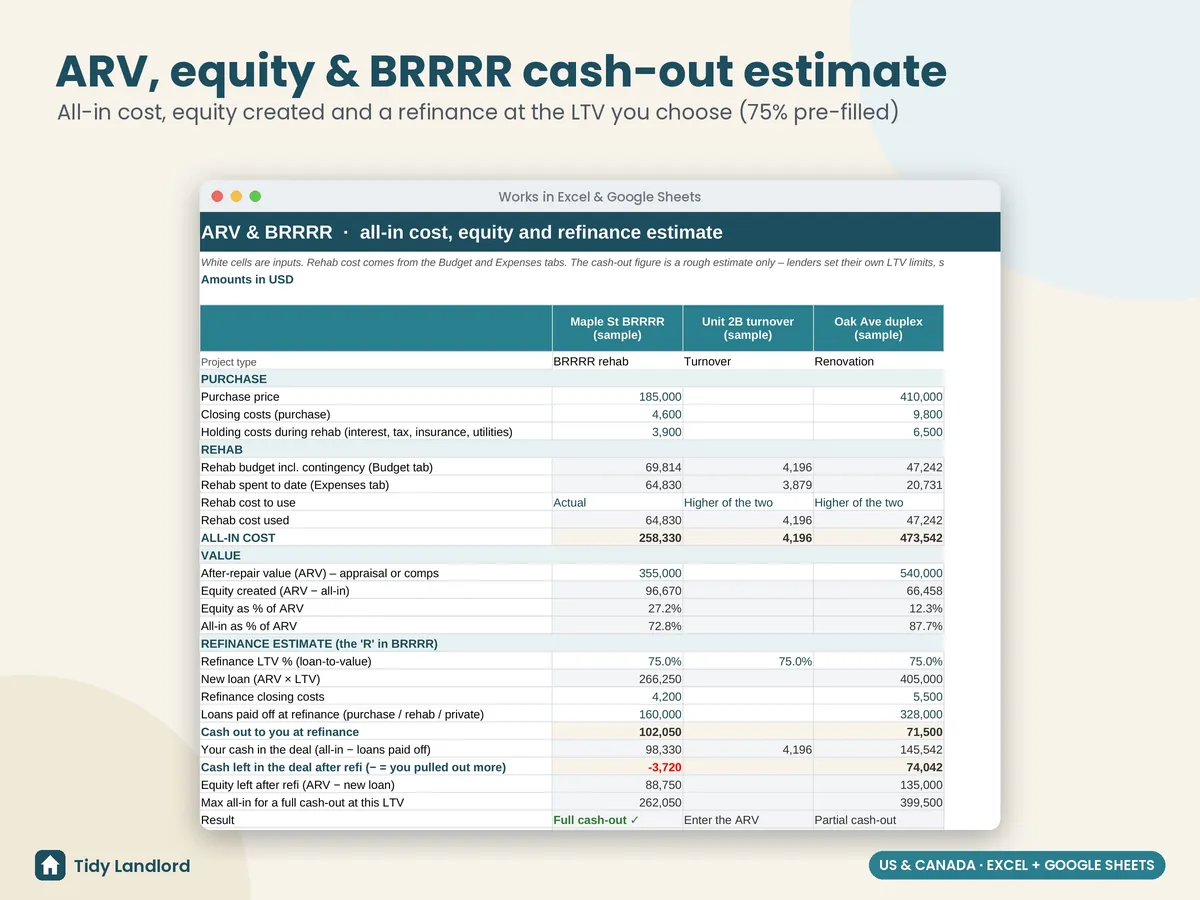Select all-in cost value 473,542
The image size is (1200, 900).
[878, 538]
